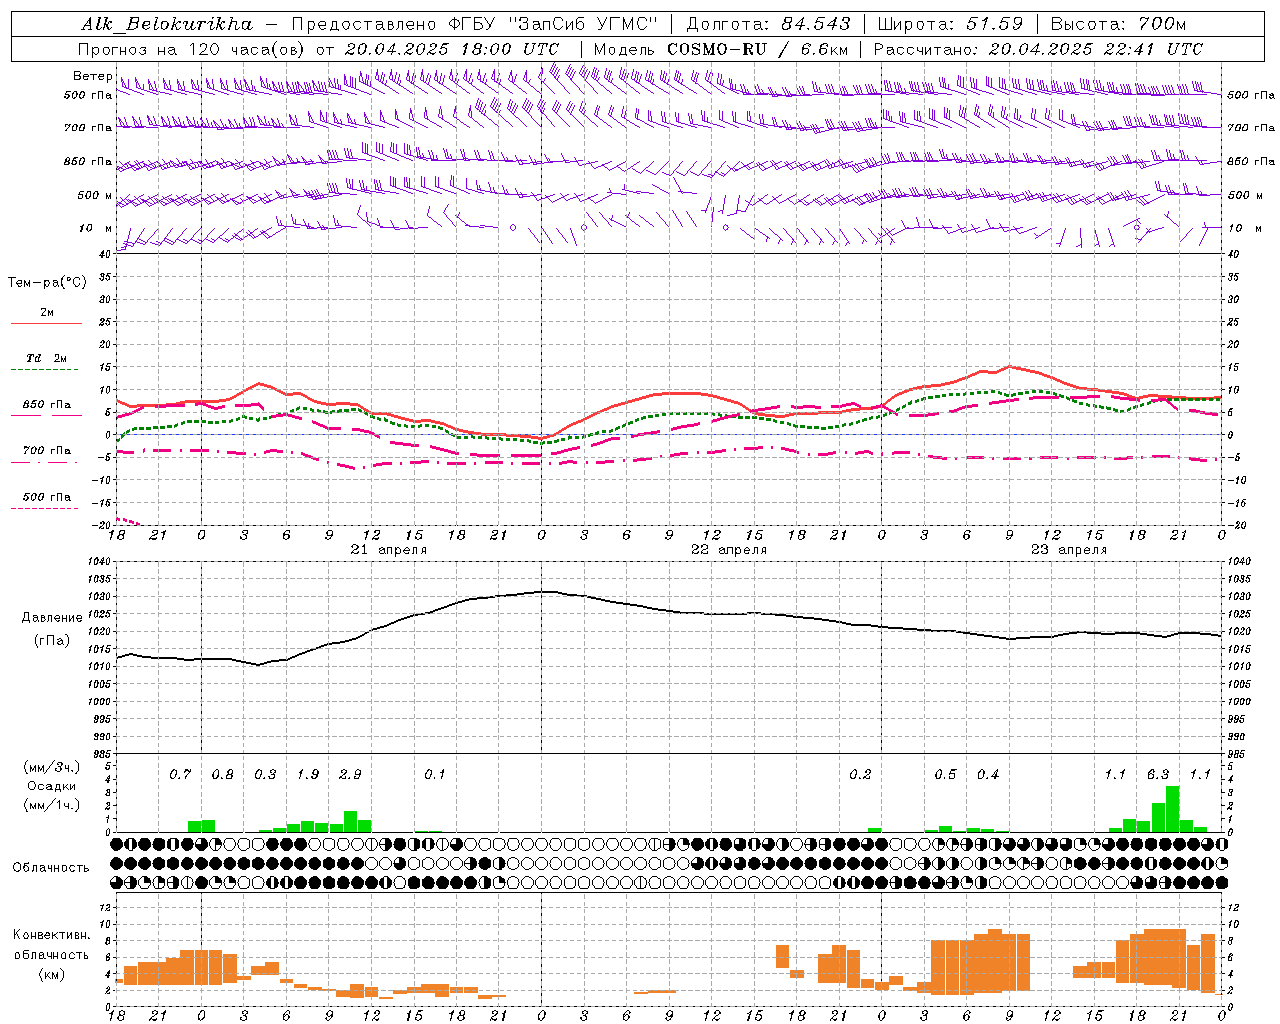Image resolution: width=1280 pixels, height=1024 pixels.
Task: Click the Осадки precipitation label
Action: point(51,786)
